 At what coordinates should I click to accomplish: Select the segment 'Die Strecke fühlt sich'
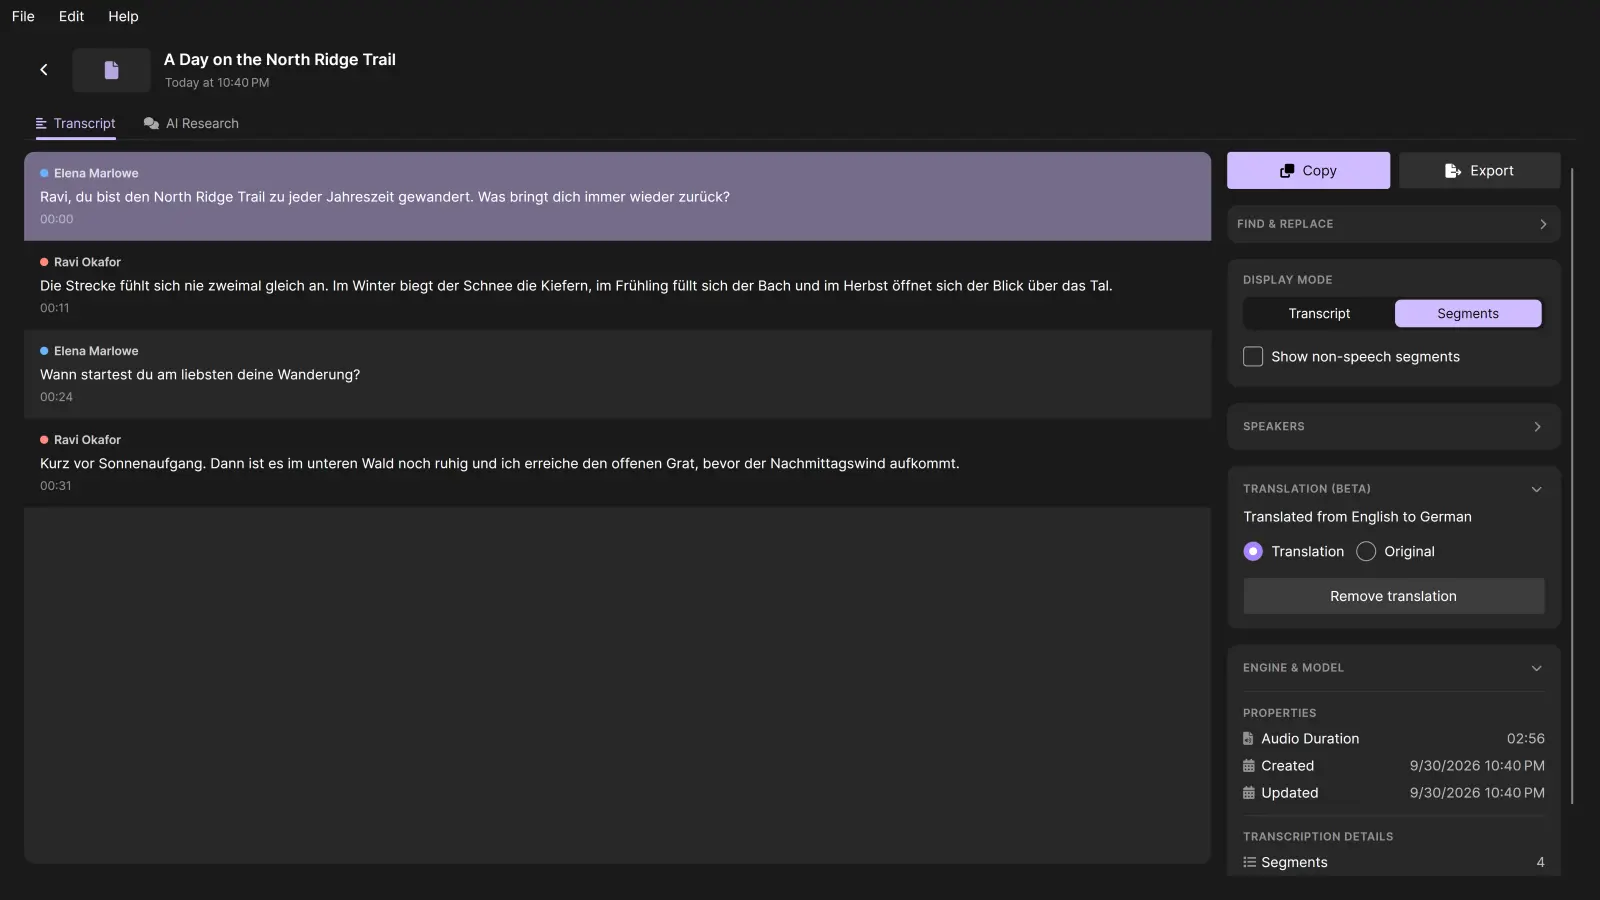[617, 285]
